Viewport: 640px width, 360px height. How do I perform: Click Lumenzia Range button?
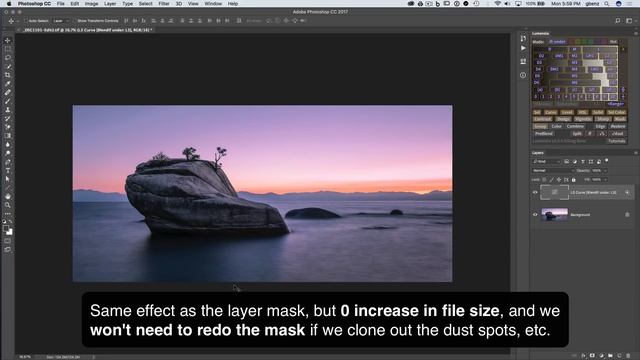615,104
